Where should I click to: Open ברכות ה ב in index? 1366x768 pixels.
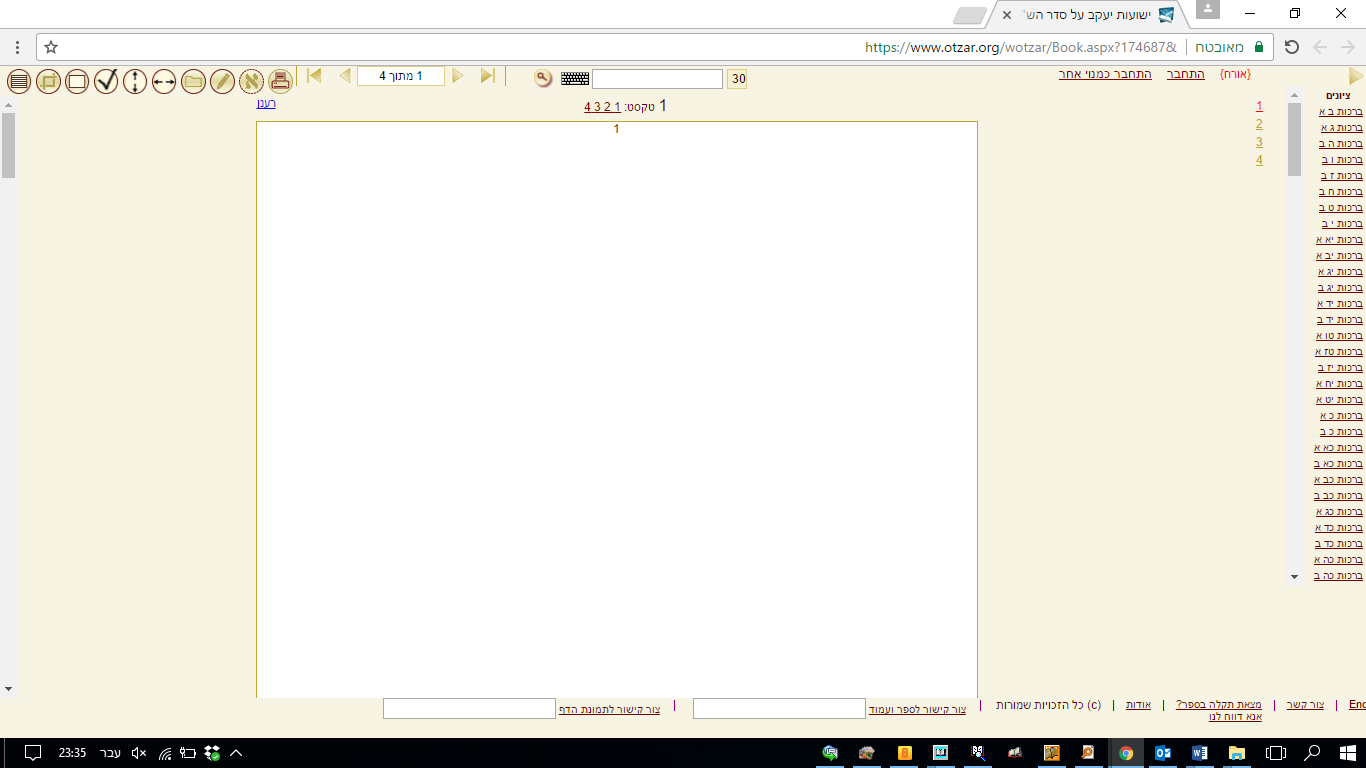coord(1341,144)
